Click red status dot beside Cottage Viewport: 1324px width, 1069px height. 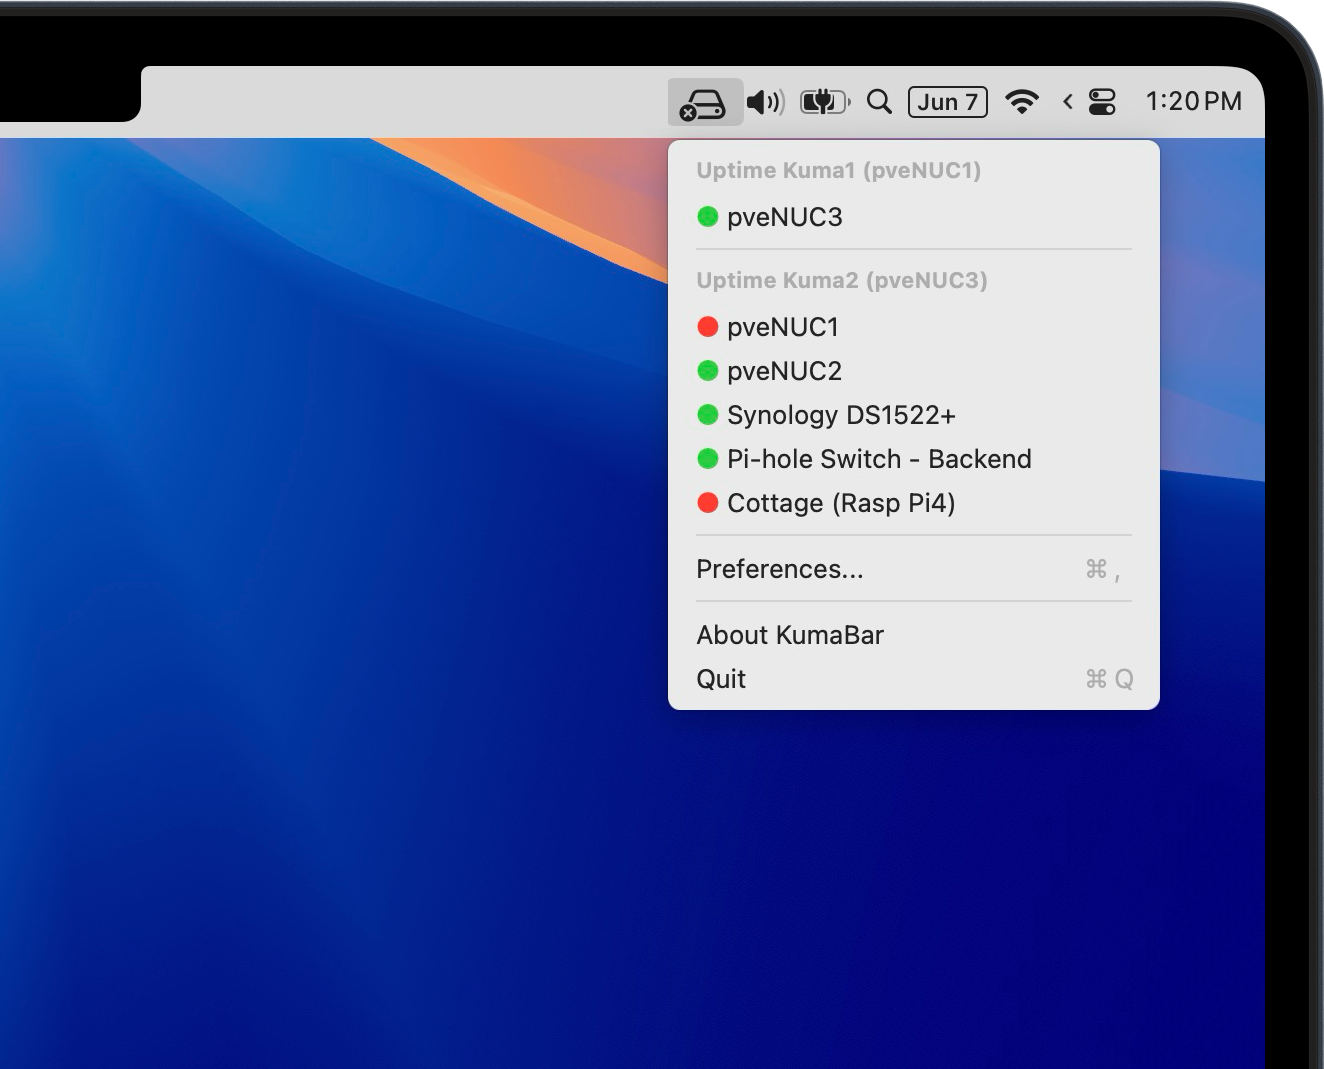click(x=708, y=502)
